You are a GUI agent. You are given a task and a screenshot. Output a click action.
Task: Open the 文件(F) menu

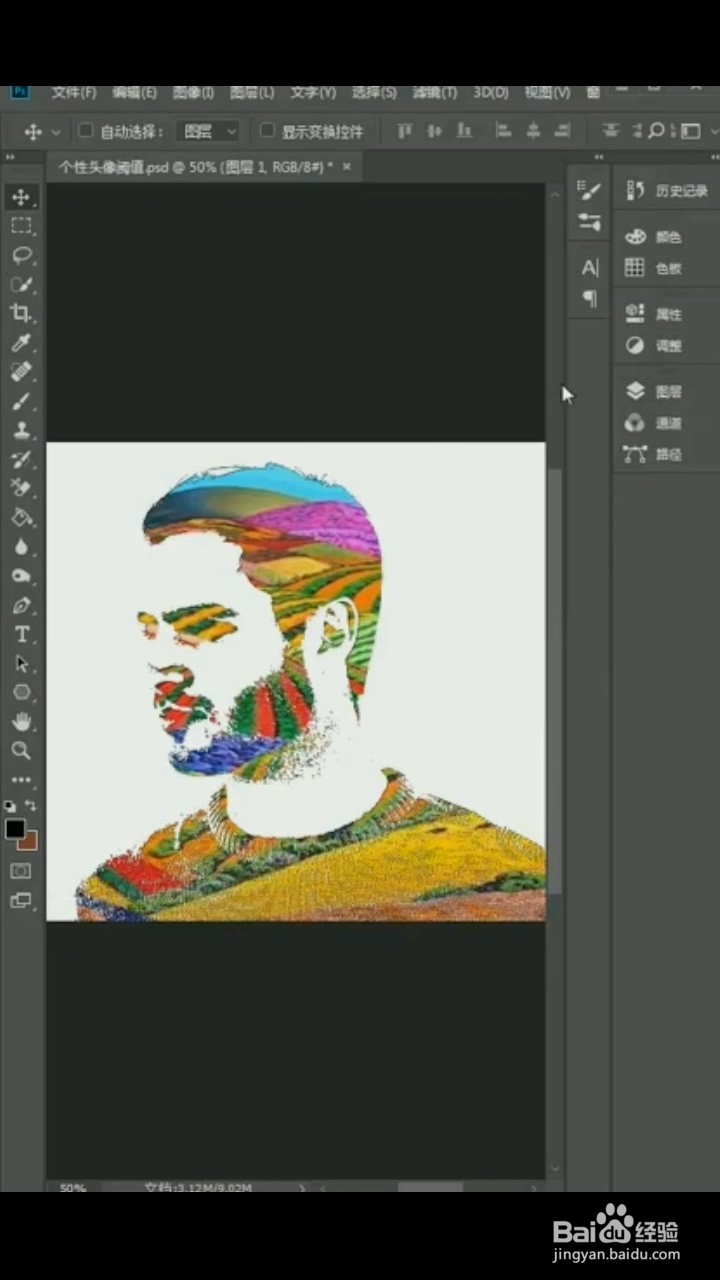(73, 92)
